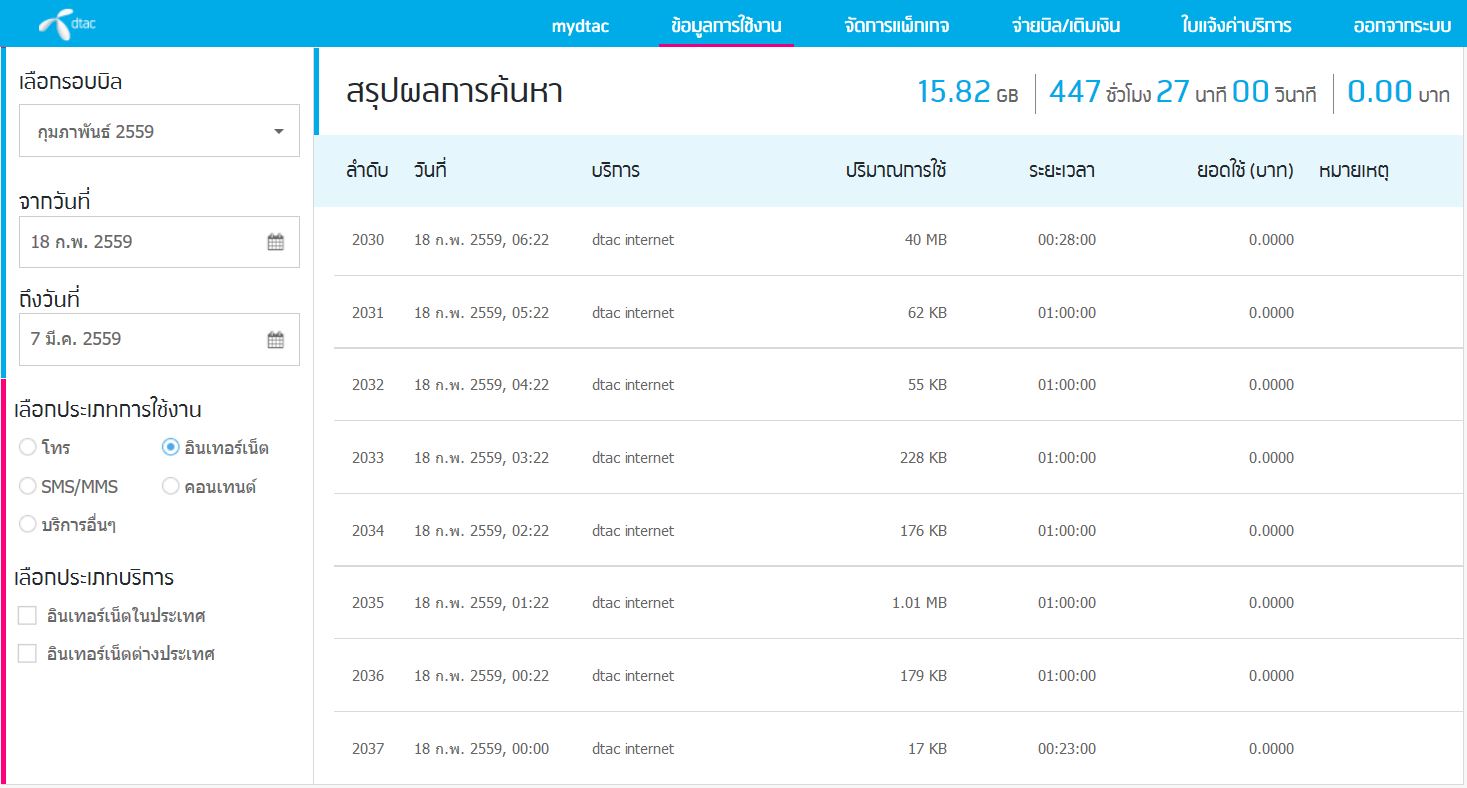Select the SMS/MMS radio button

tap(28, 486)
